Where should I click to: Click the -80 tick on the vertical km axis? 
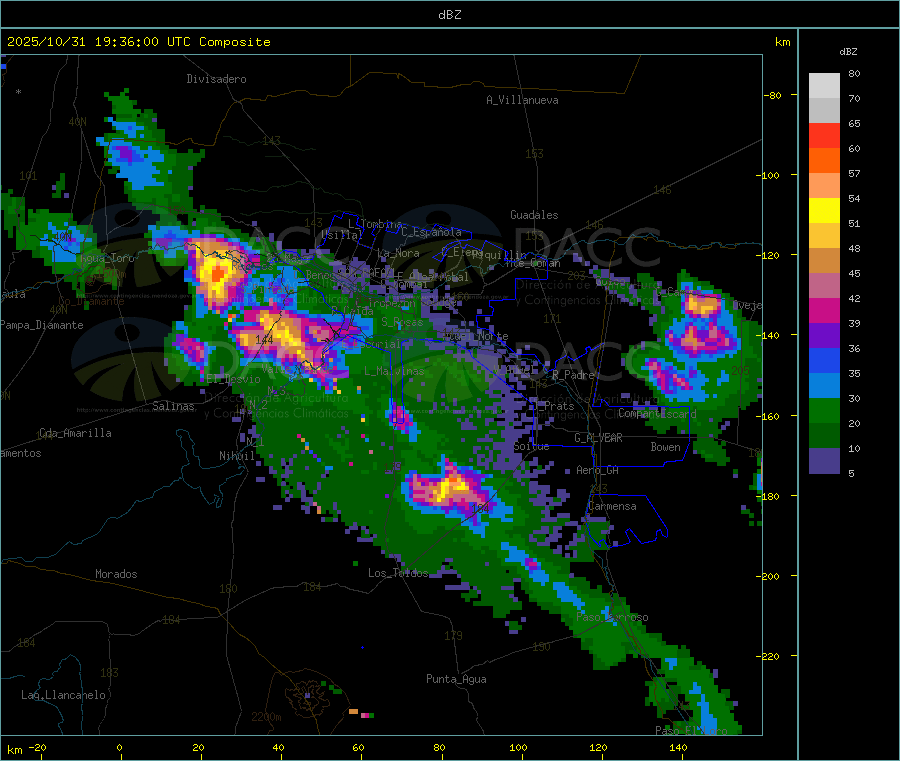click(772, 95)
